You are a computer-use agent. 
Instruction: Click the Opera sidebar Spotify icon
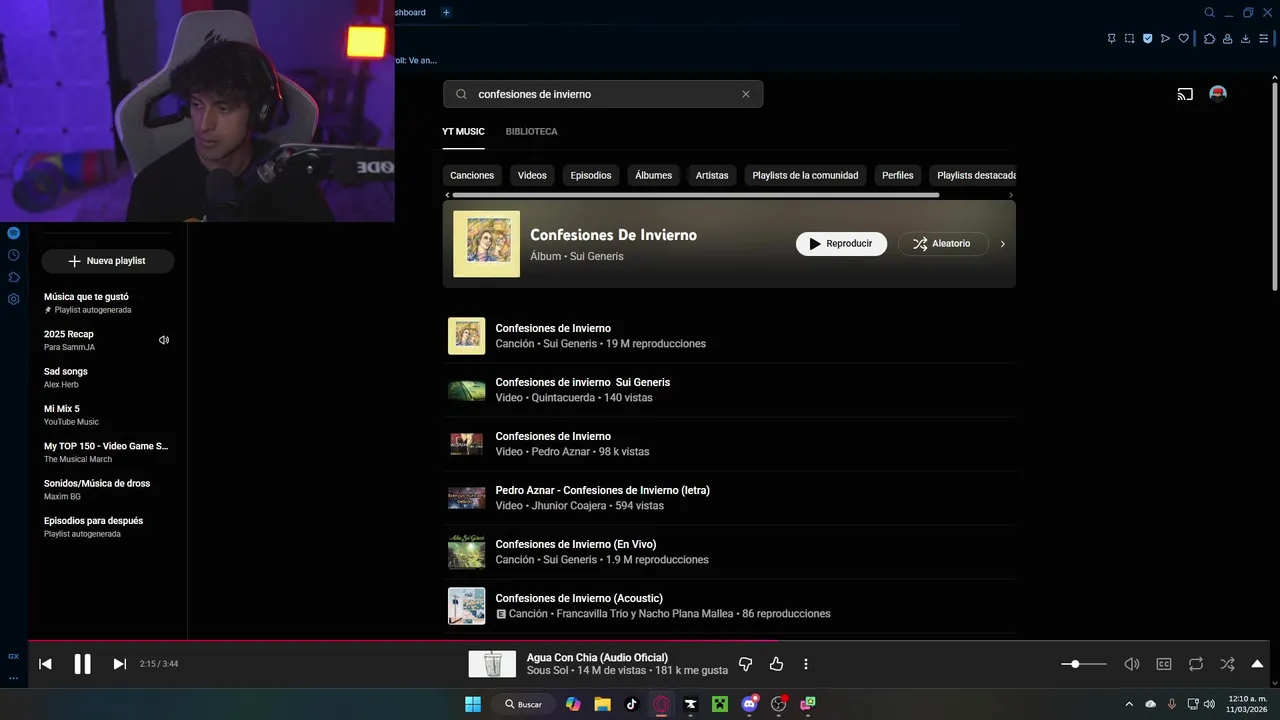(x=13, y=233)
